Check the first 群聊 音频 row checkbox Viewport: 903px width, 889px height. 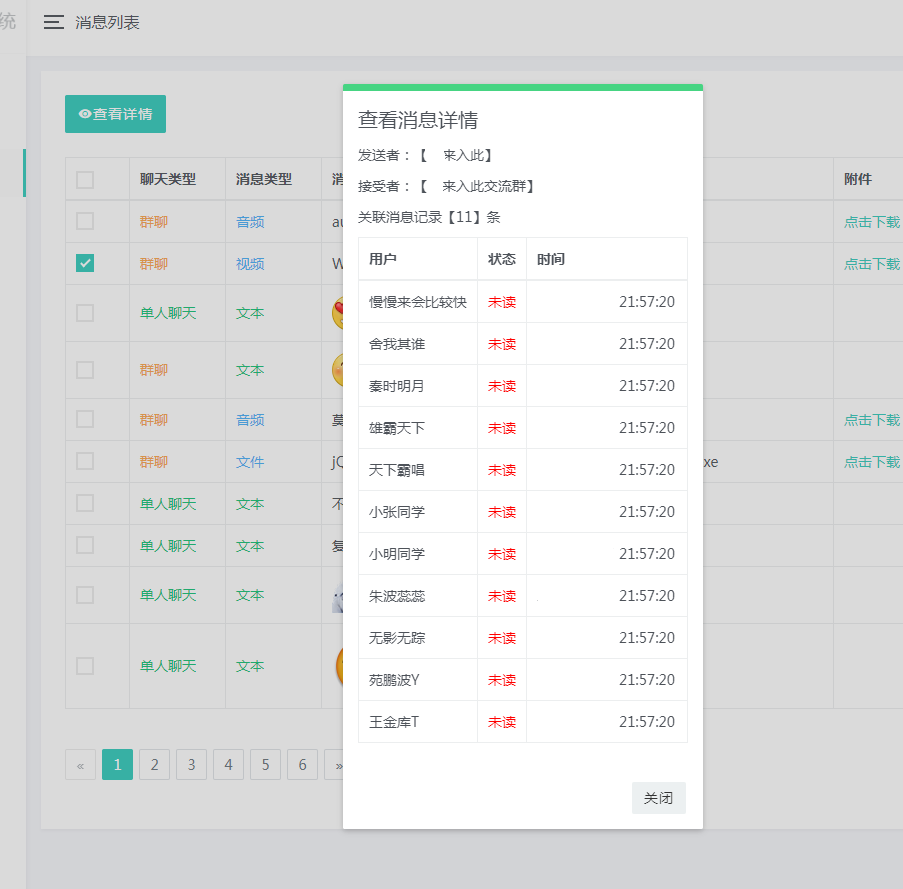pos(85,221)
